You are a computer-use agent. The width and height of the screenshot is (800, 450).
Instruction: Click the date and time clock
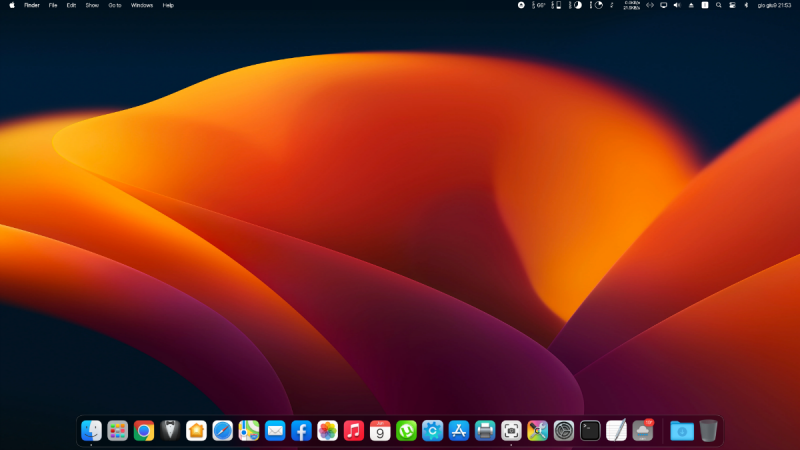774,5
